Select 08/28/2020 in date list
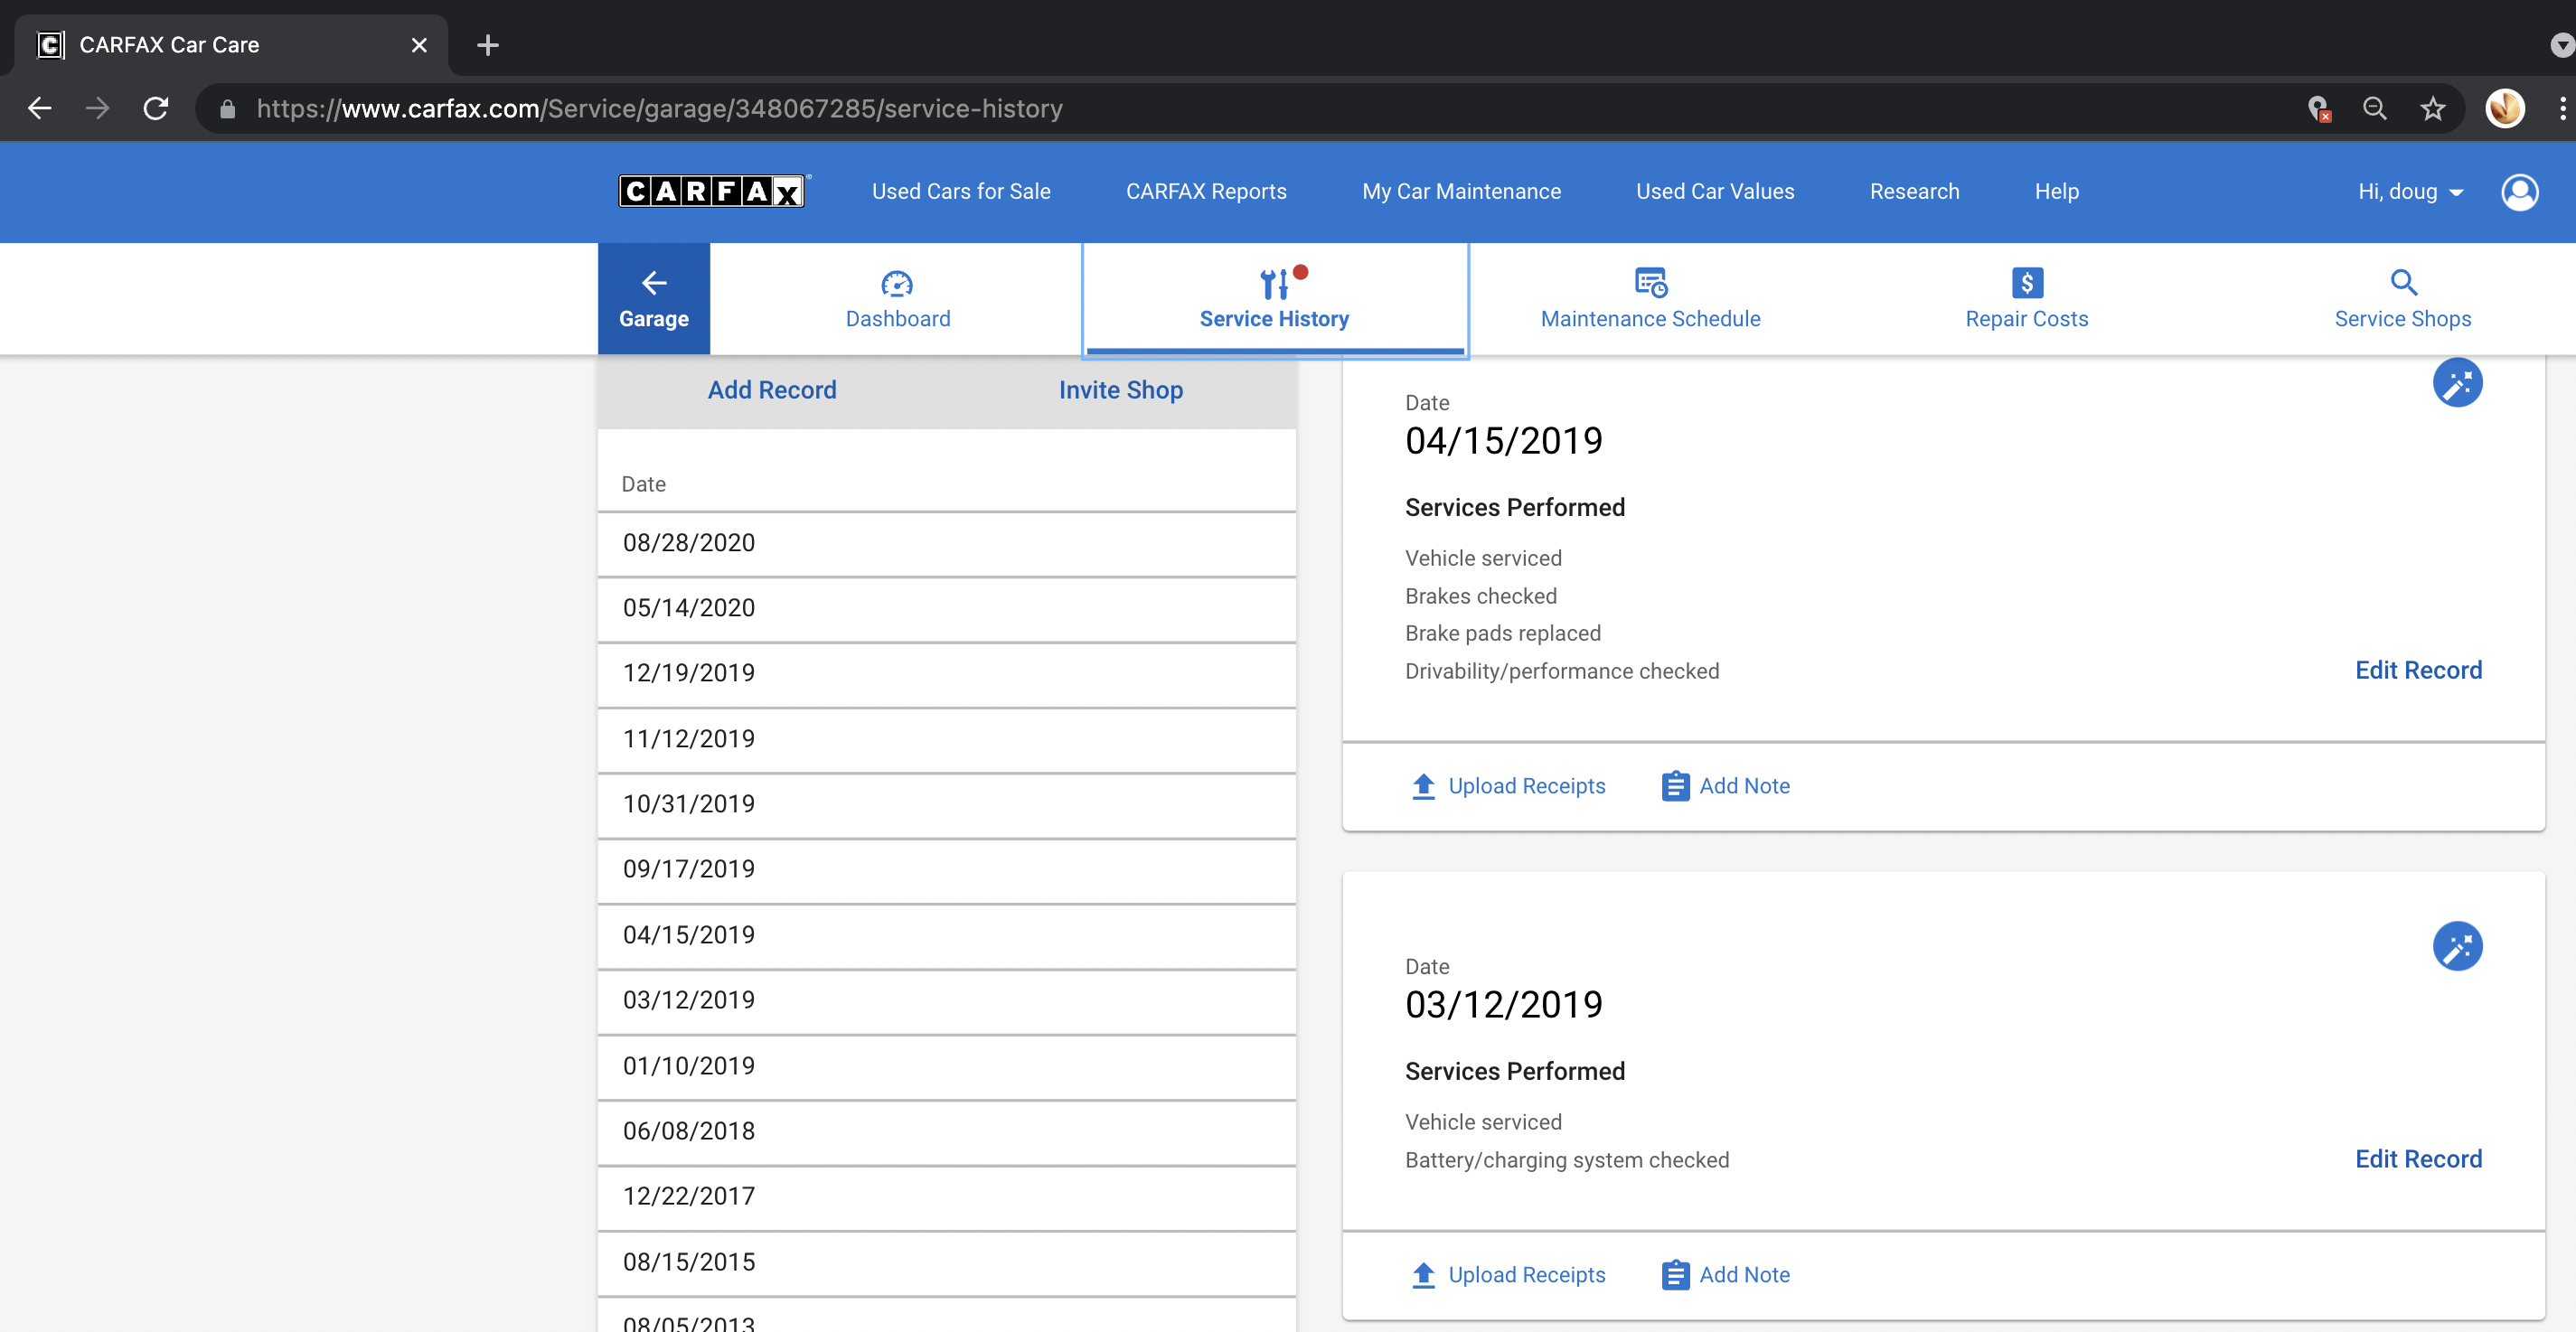The height and width of the screenshot is (1332, 2576). 946,543
